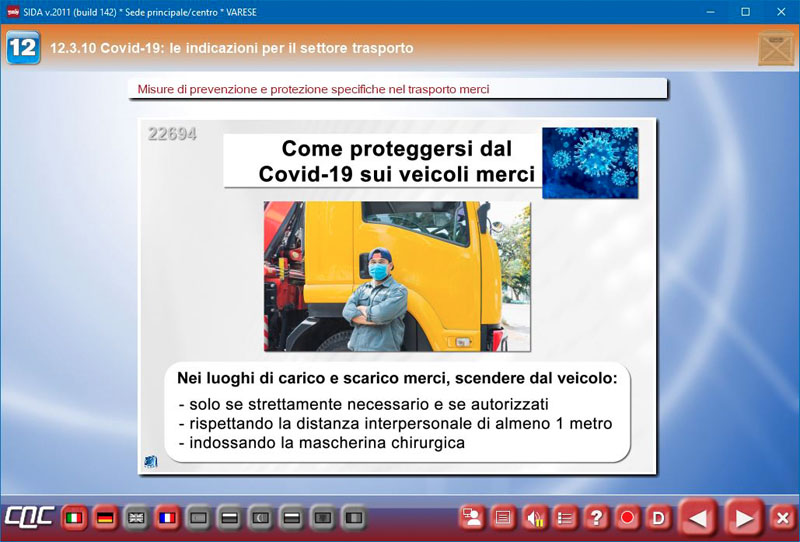The image size is (800, 542).
Task: Open the instructor and screen icon button
Action: pos(471,518)
